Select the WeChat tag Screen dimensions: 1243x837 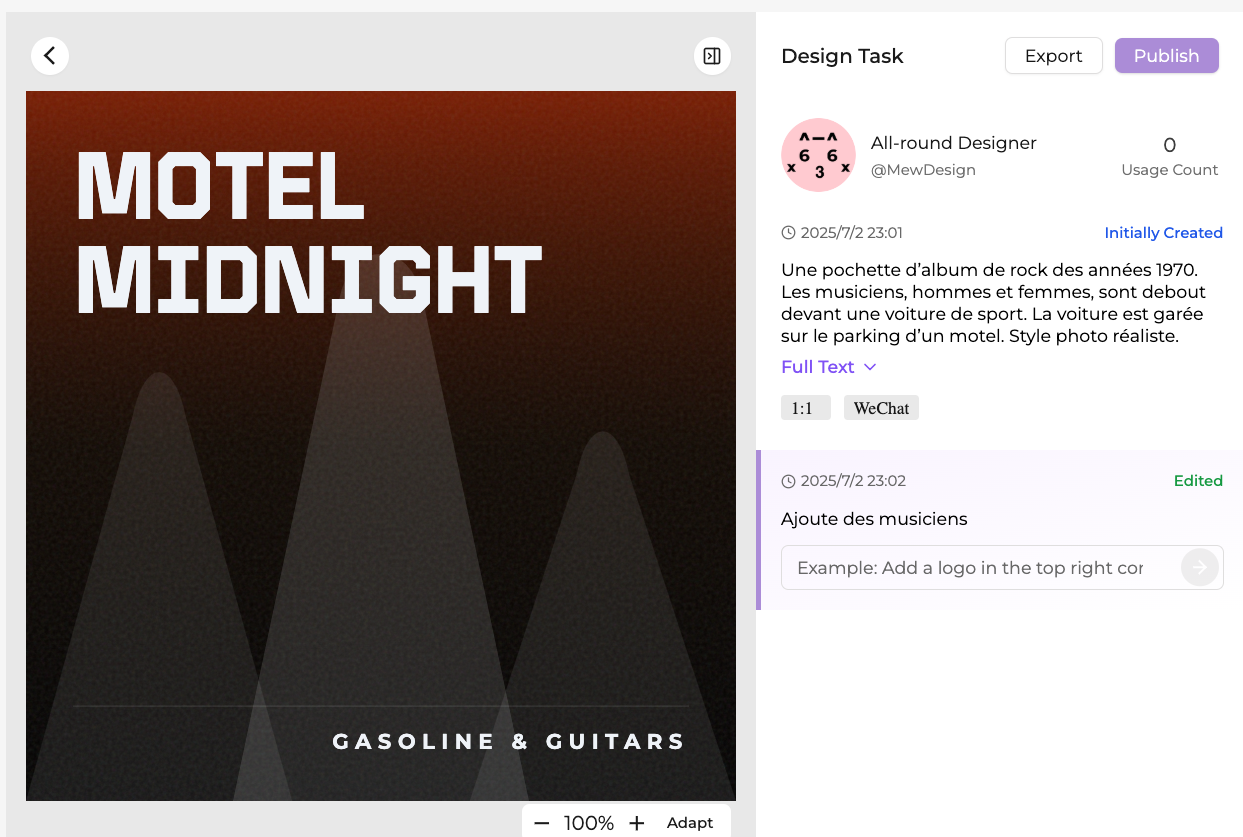(881, 408)
